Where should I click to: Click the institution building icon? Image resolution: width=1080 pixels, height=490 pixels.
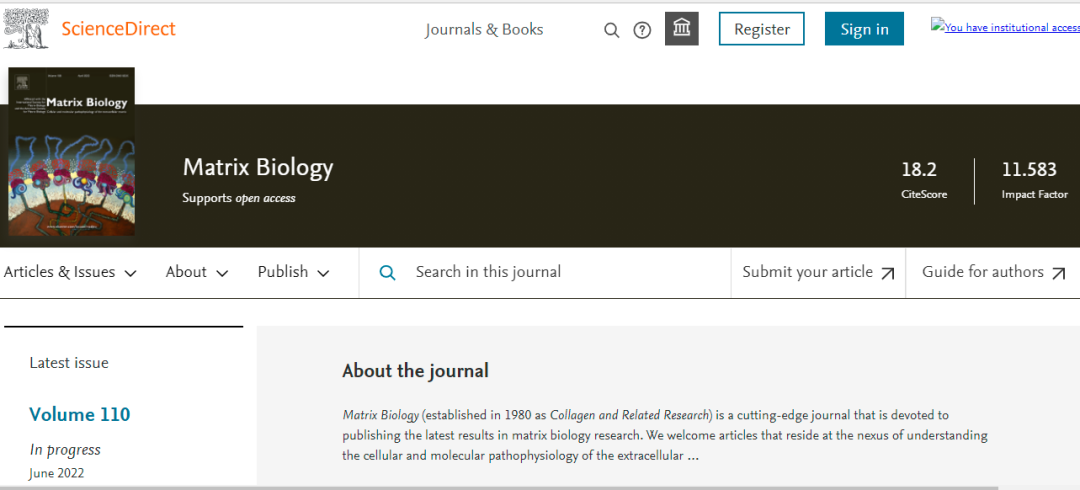[682, 29]
